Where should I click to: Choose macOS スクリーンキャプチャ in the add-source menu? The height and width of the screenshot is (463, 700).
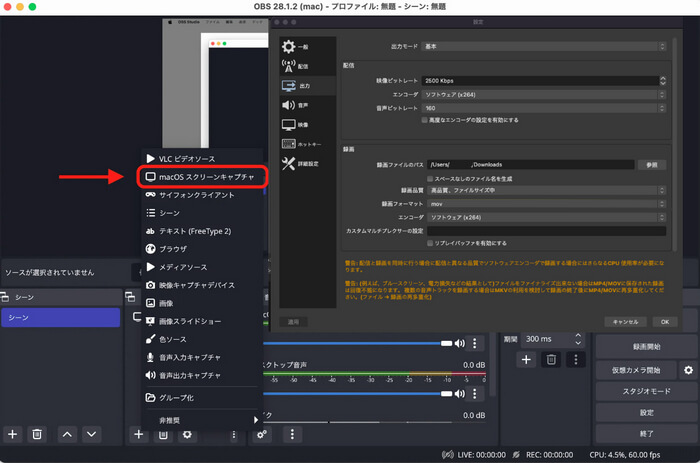pyautogui.click(x=202, y=177)
